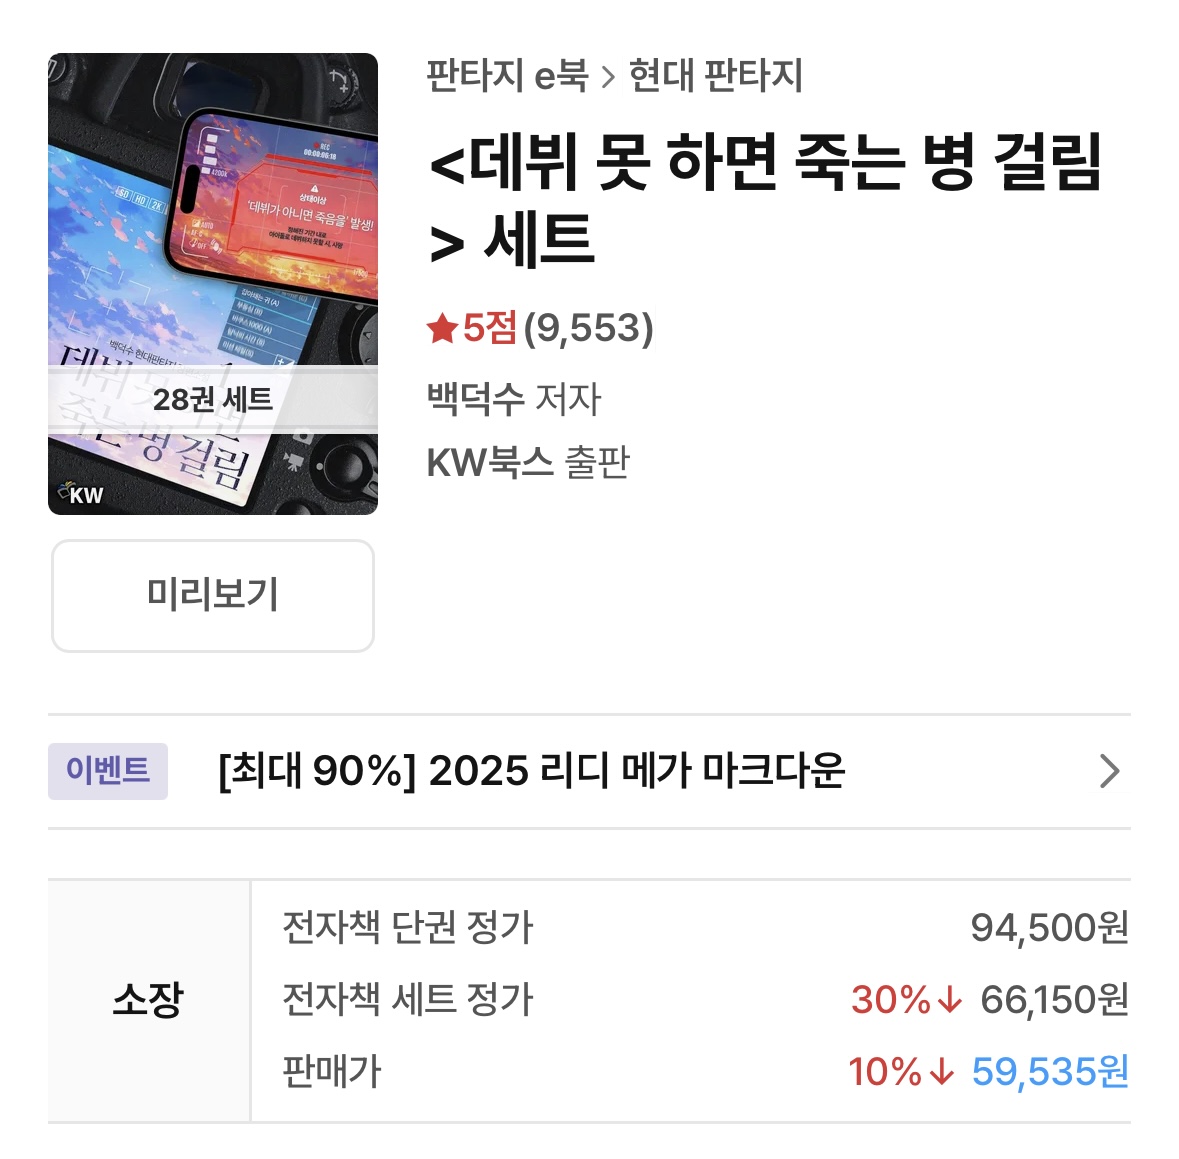Click the 59,535원 sale price
The width and height of the screenshot is (1179, 1159).
click(1050, 1072)
